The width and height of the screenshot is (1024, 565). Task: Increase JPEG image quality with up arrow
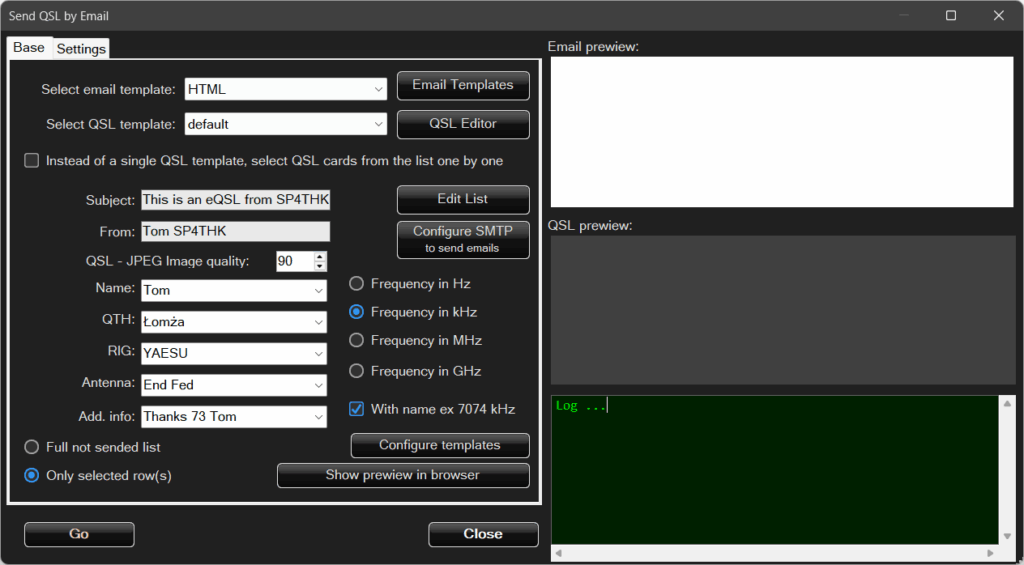(x=320, y=256)
